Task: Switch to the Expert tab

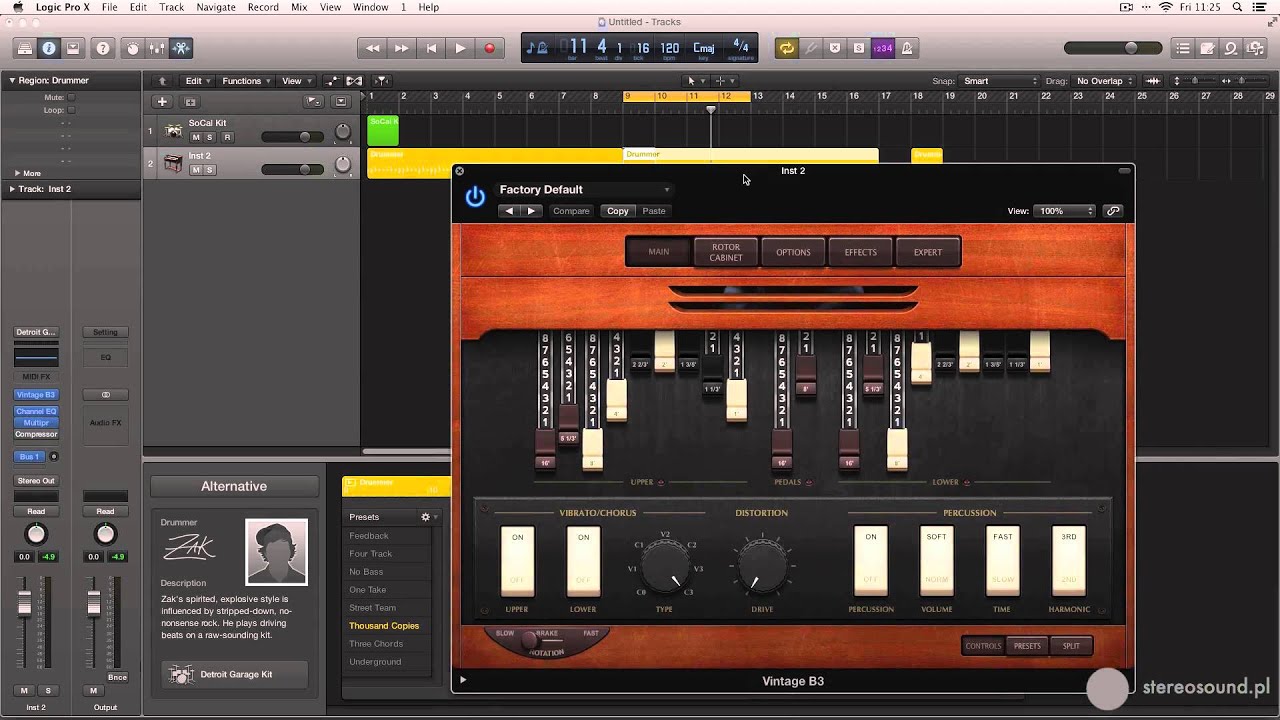Action: tap(928, 252)
